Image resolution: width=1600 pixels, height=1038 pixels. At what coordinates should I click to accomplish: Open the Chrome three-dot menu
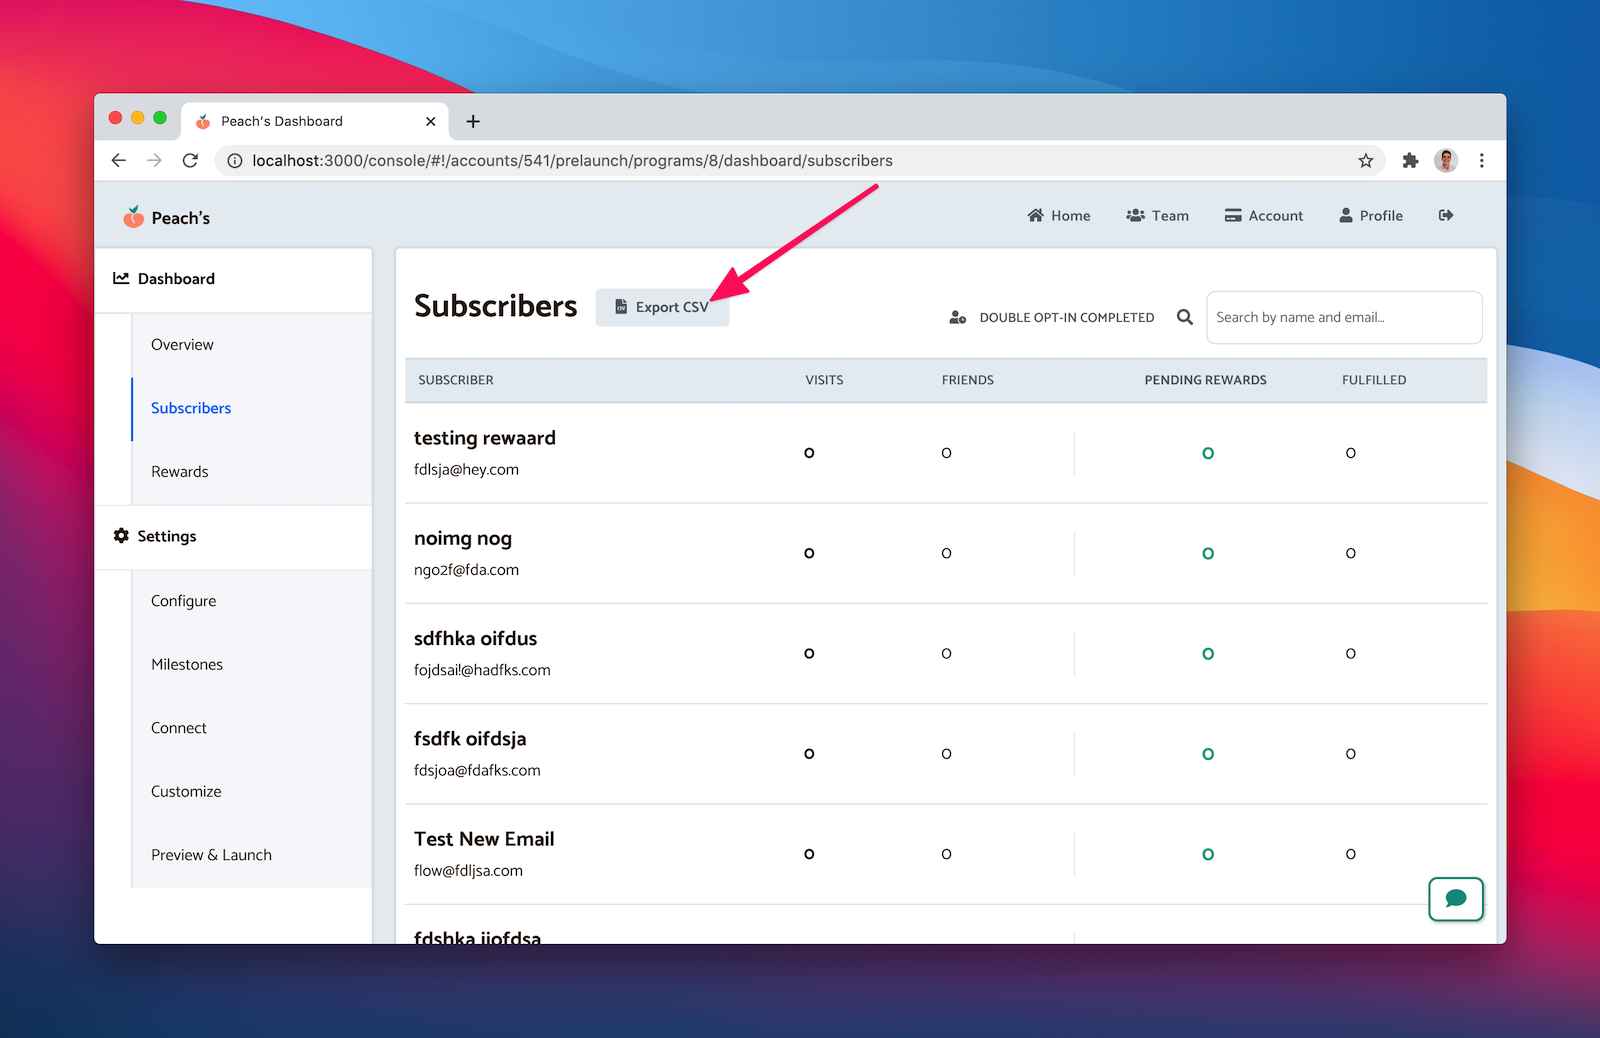tap(1482, 161)
